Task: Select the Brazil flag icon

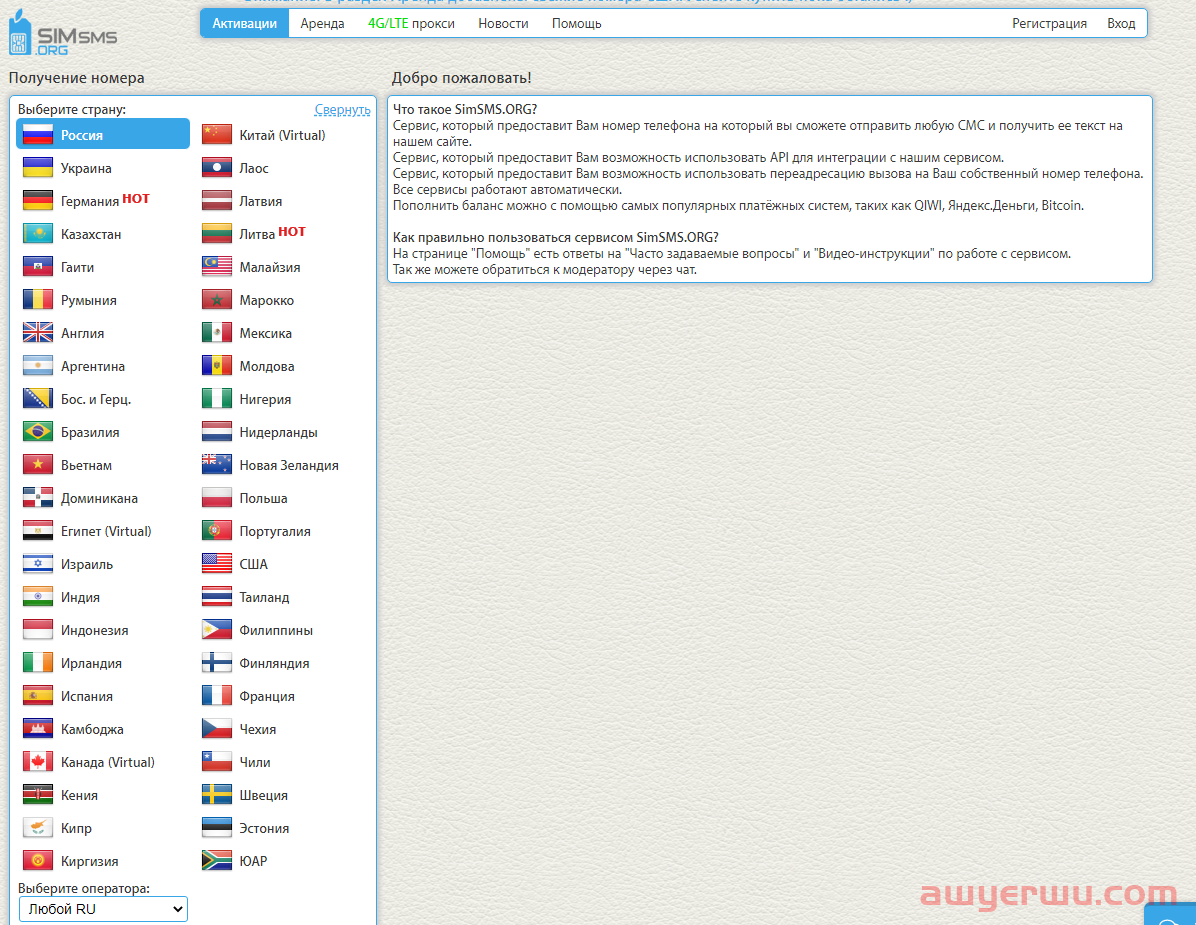Action: tap(37, 432)
